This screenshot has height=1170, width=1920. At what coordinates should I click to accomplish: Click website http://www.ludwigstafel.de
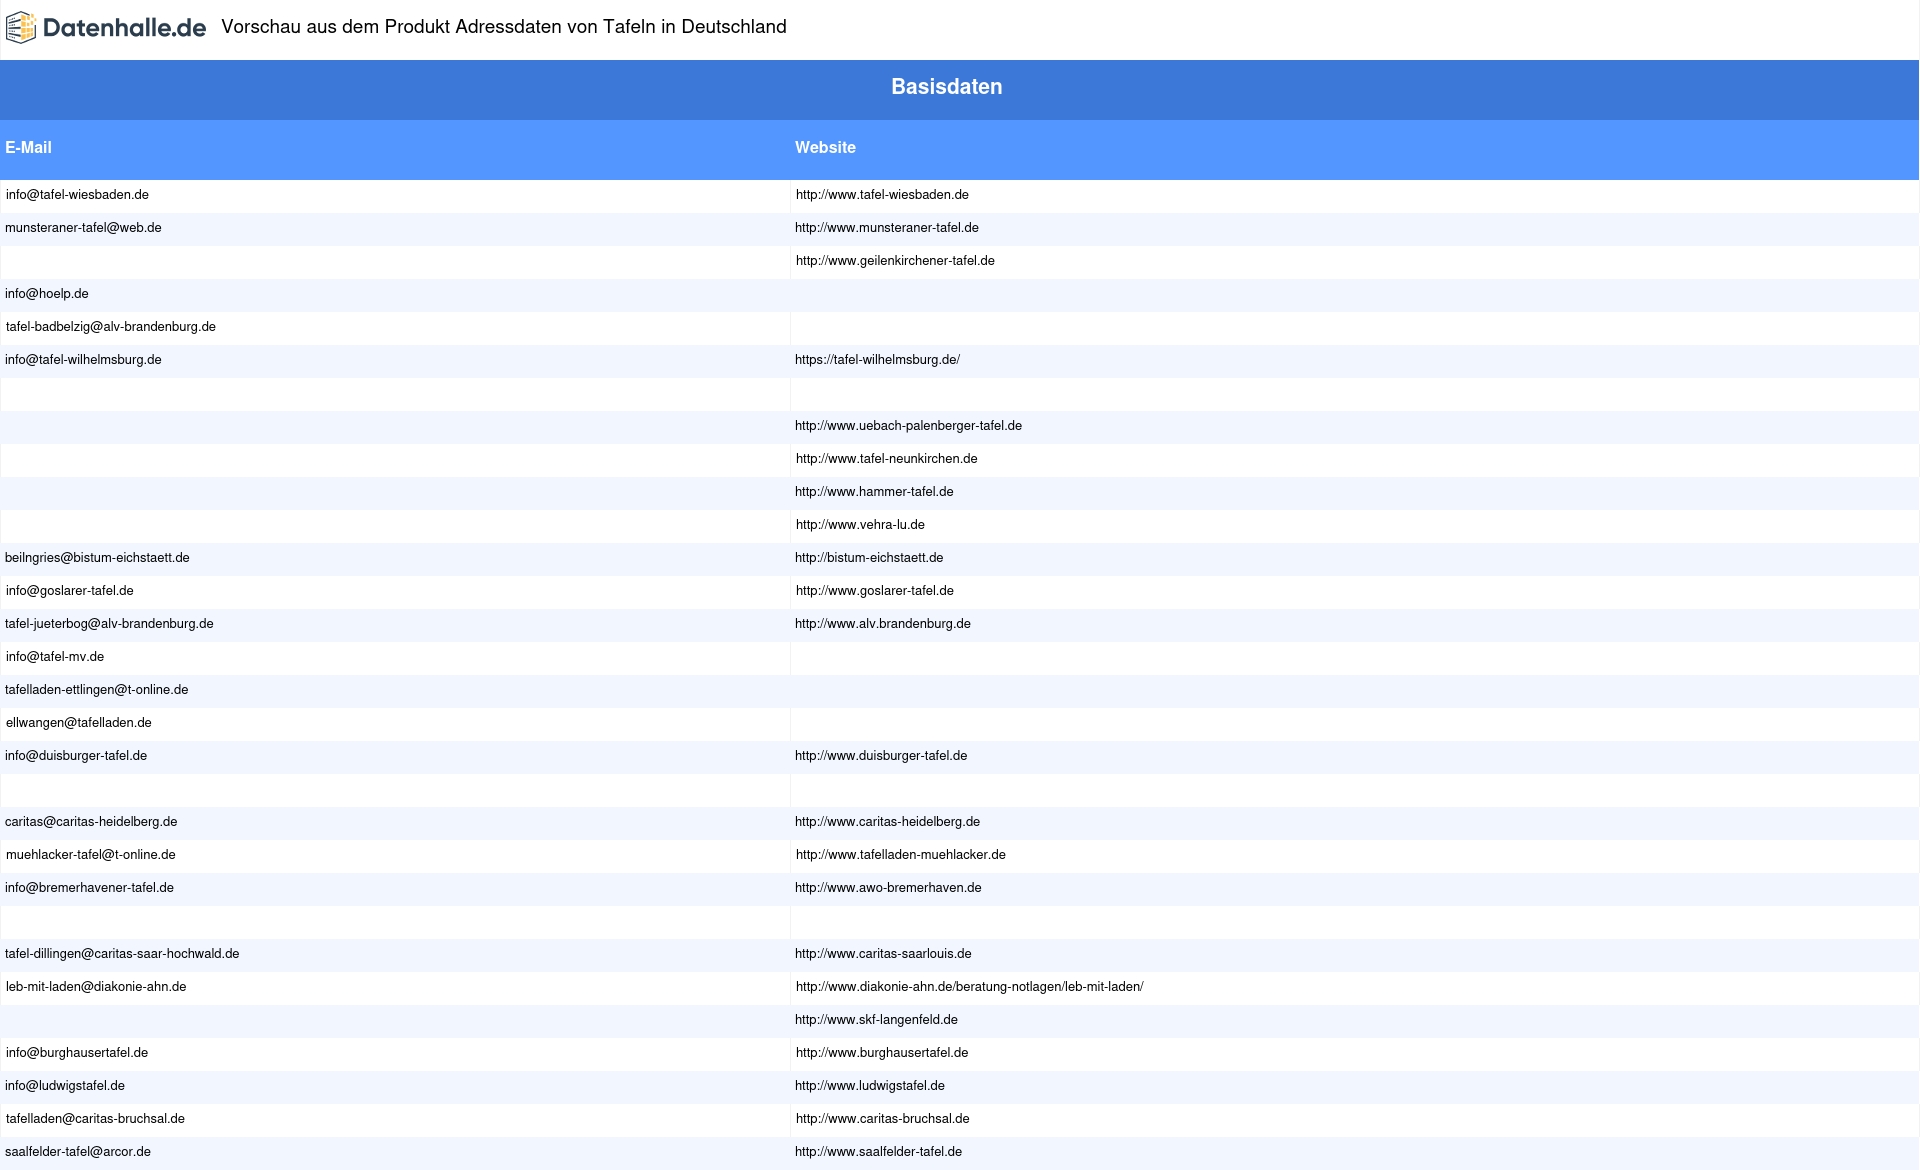point(870,1086)
